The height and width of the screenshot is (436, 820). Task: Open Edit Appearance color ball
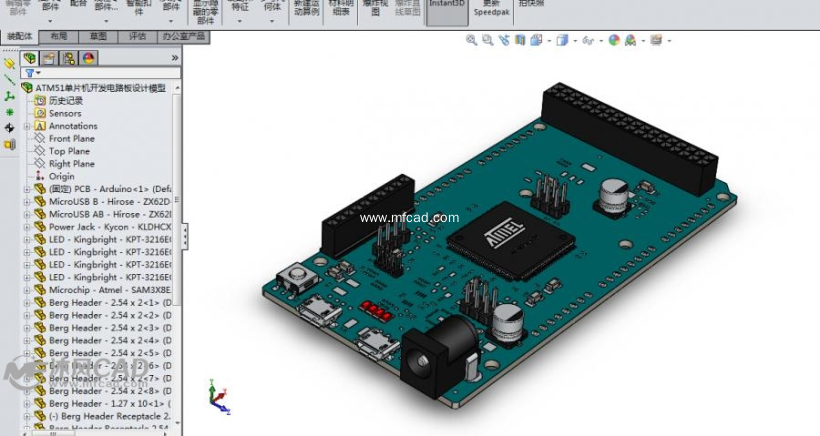click(x=614, y=40)
